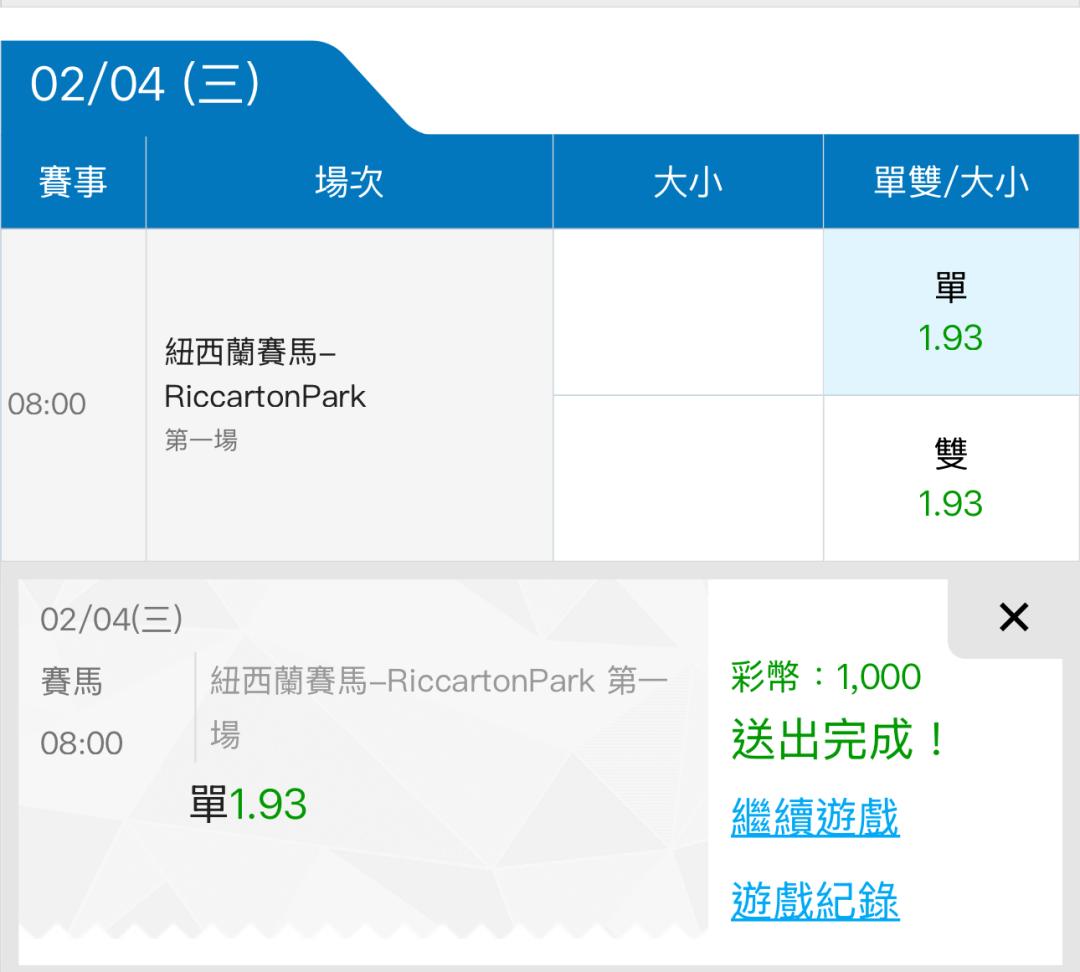Click the 彩幣:1,000 amount in bet slip
The width and height of the screenshot is (1080, 972).
tap(826, 677)
